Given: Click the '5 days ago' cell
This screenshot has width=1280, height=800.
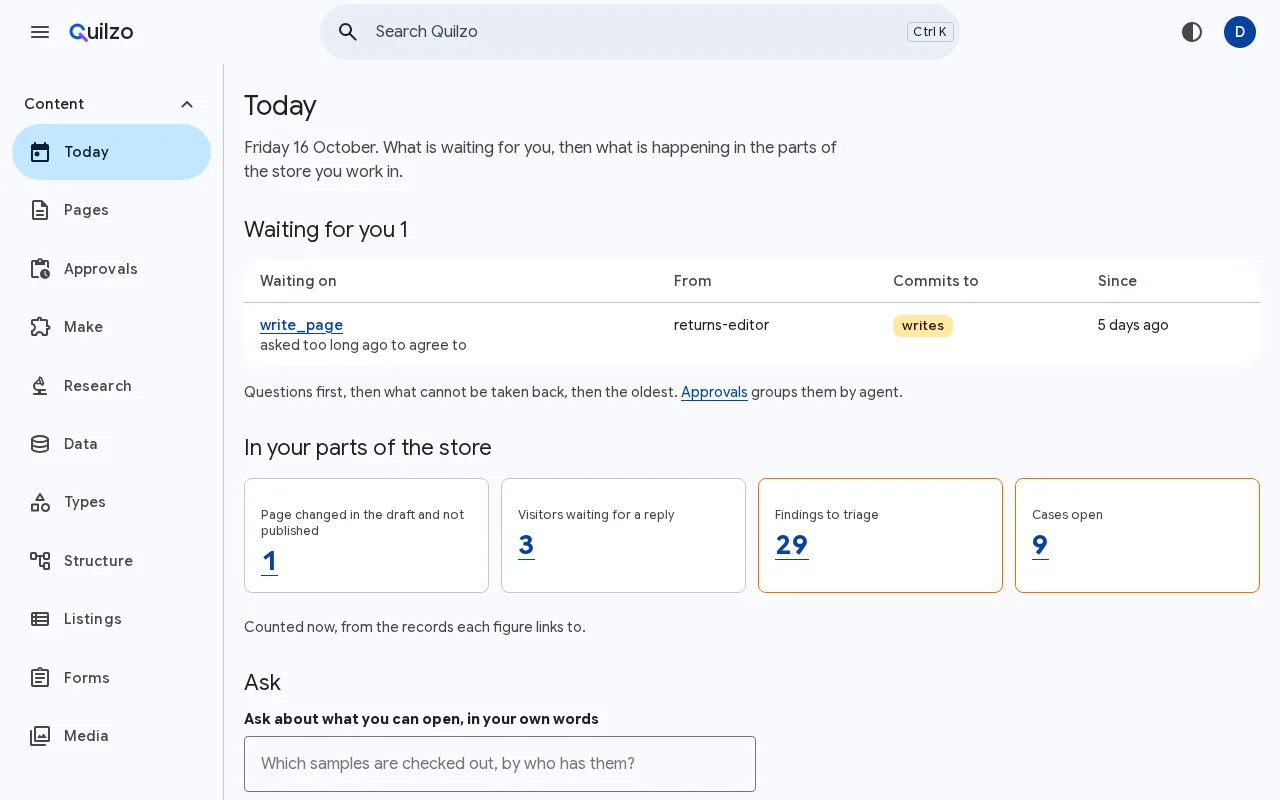Looking at the screenshot, I should click(x=1133, y=325).
